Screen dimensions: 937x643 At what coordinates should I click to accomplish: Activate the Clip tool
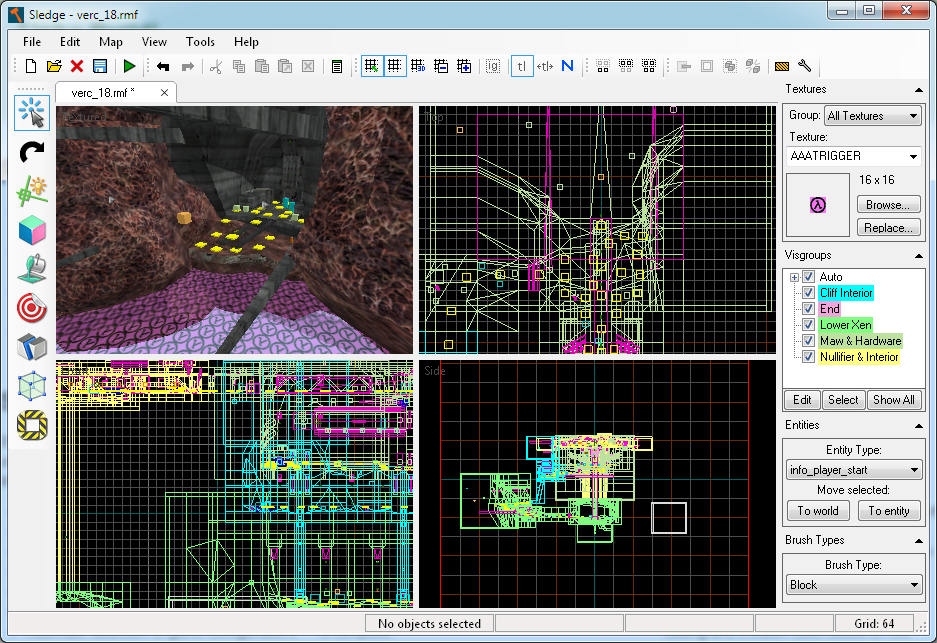point(33,347)
